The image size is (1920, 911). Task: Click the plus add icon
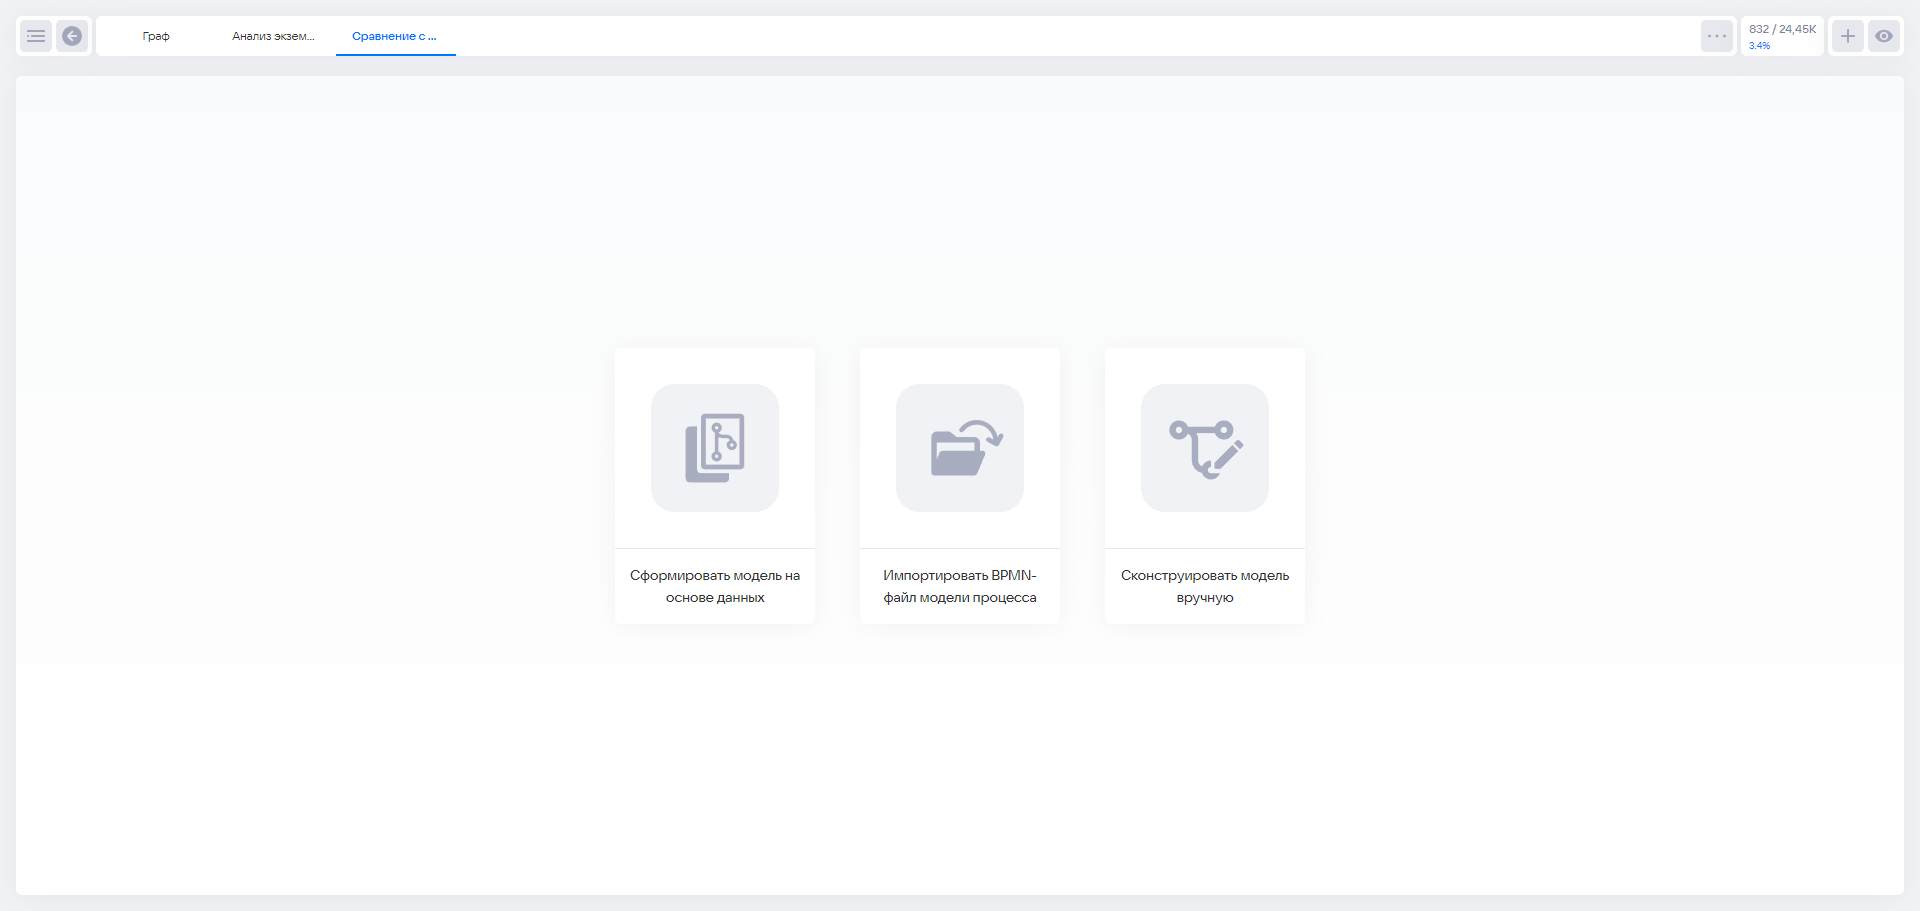(1848, 36)
